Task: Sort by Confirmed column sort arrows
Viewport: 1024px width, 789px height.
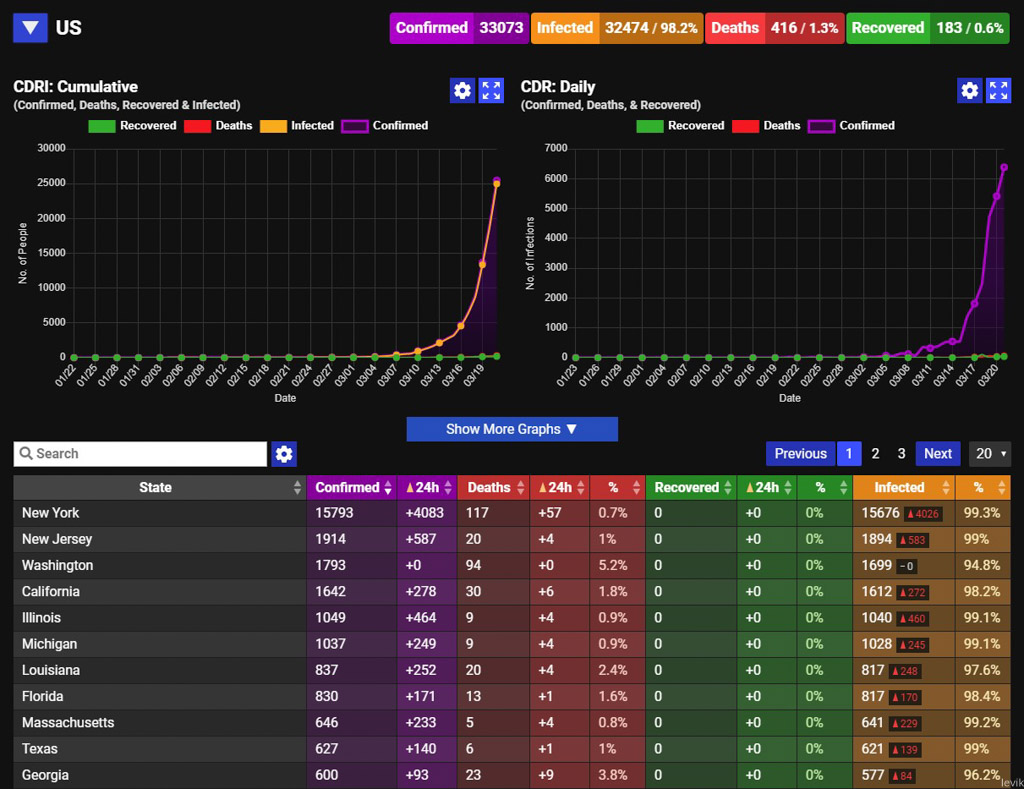Action: [x=388, y=488]
